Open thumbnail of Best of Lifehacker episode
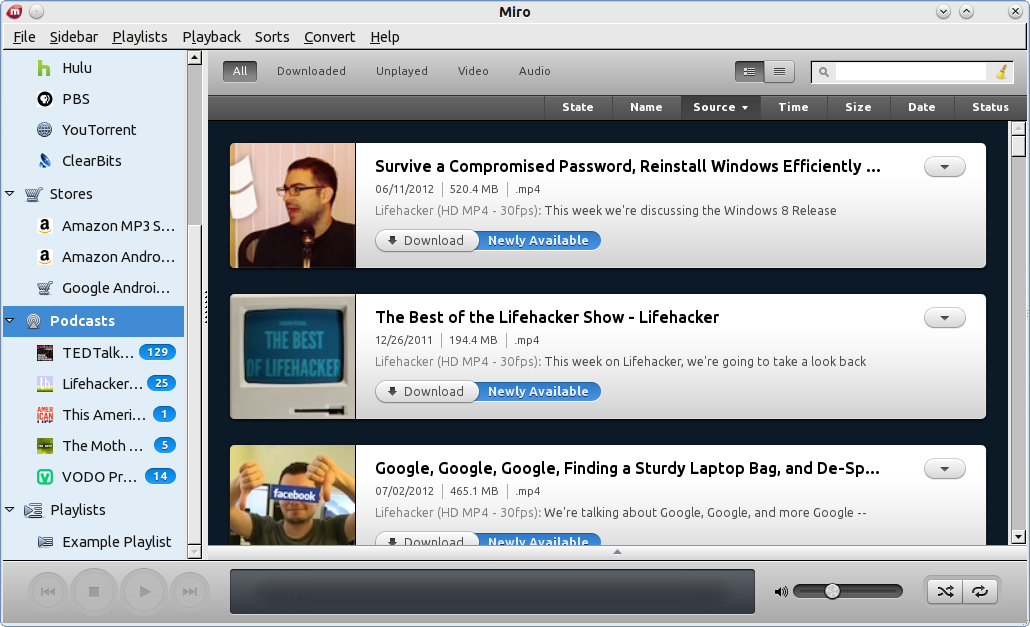The width and height of the screenshot is (1030, 627). tap(292, 357)
